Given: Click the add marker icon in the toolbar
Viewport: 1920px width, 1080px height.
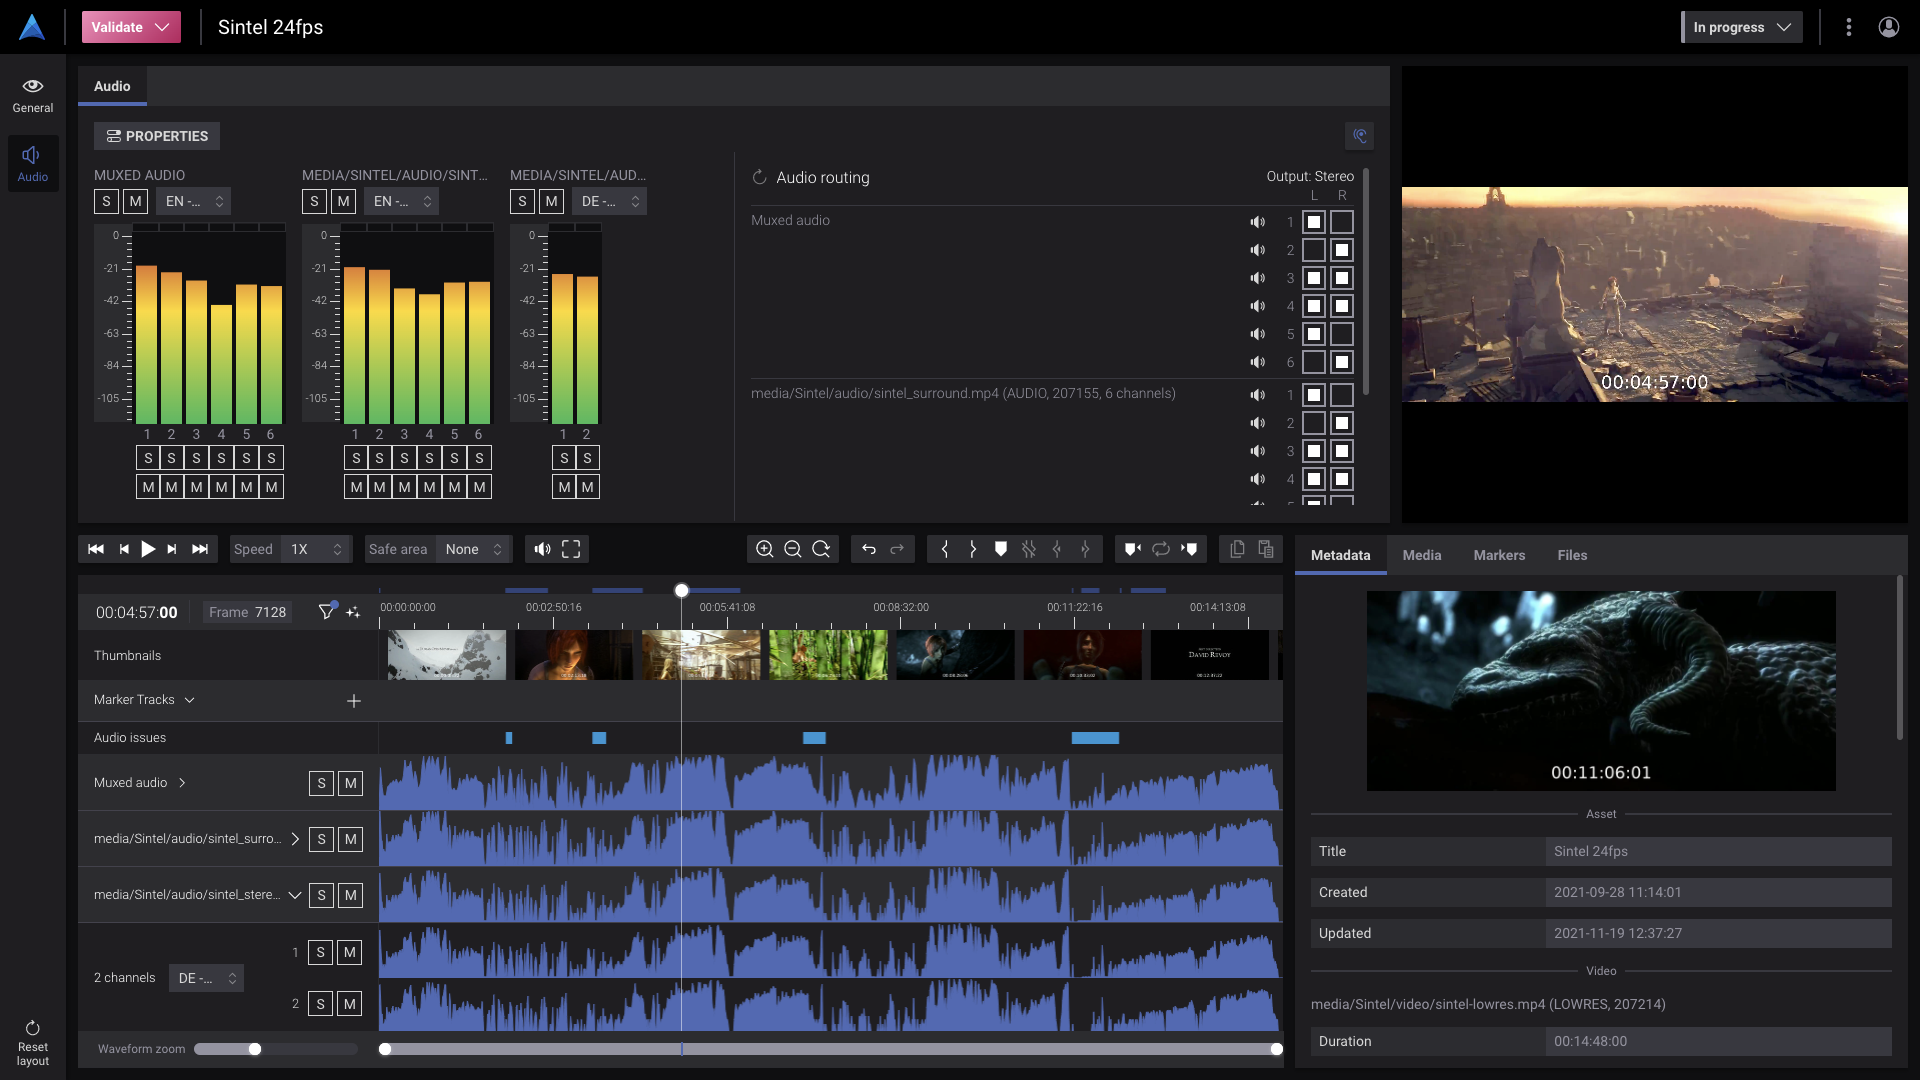Looking at the screenshot, I should (1001, 549).
